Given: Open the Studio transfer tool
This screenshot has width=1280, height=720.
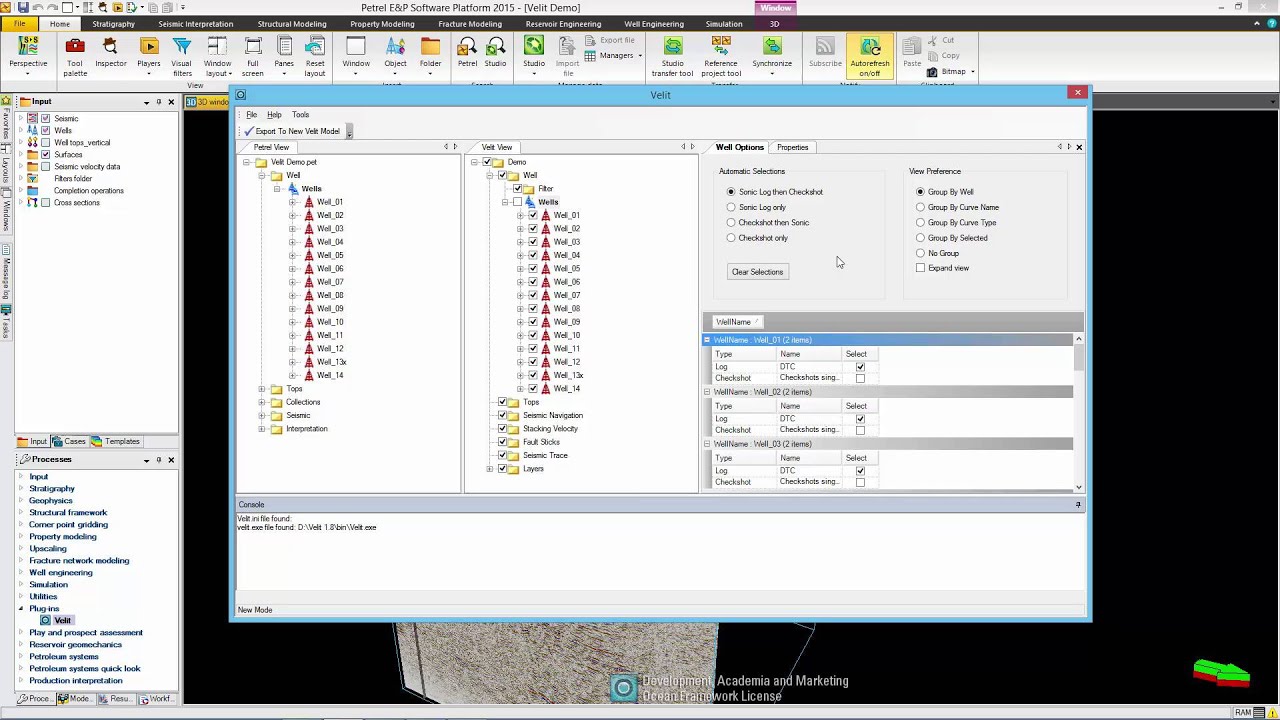Looking at the screenshot, I should pyautogui.click(x=672, y=56).
